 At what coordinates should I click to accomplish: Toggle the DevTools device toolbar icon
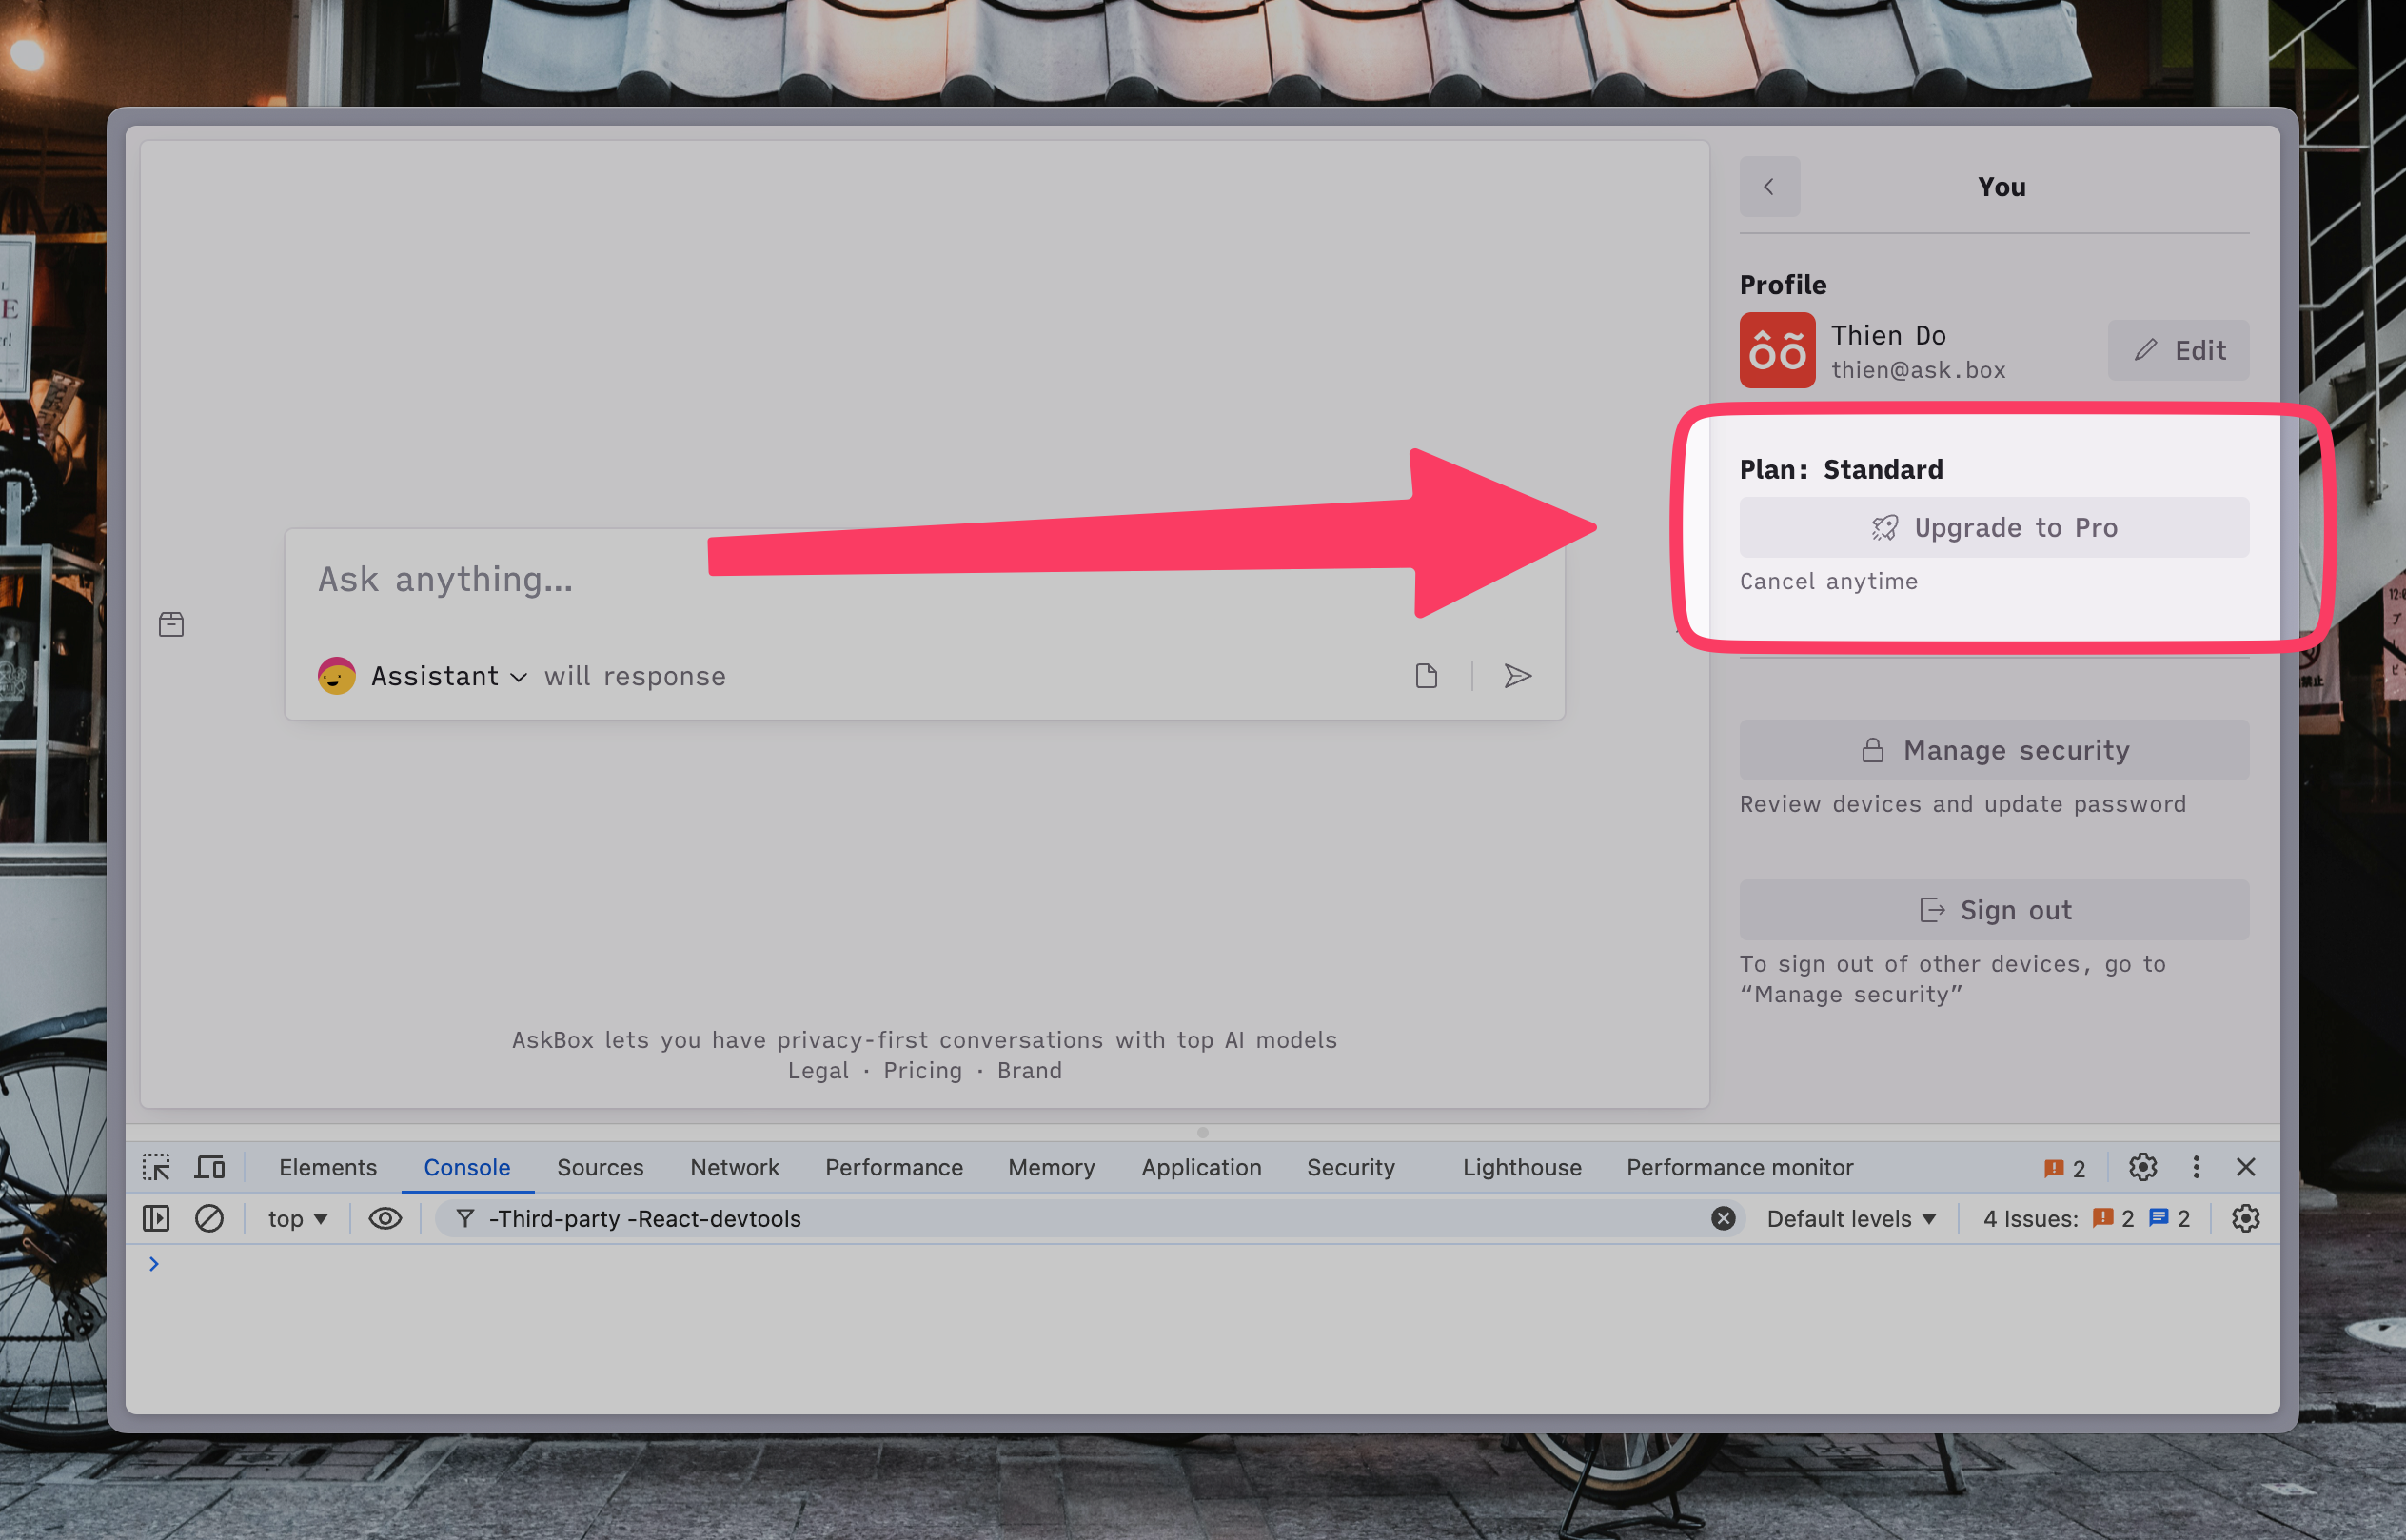click(210, 1167)
